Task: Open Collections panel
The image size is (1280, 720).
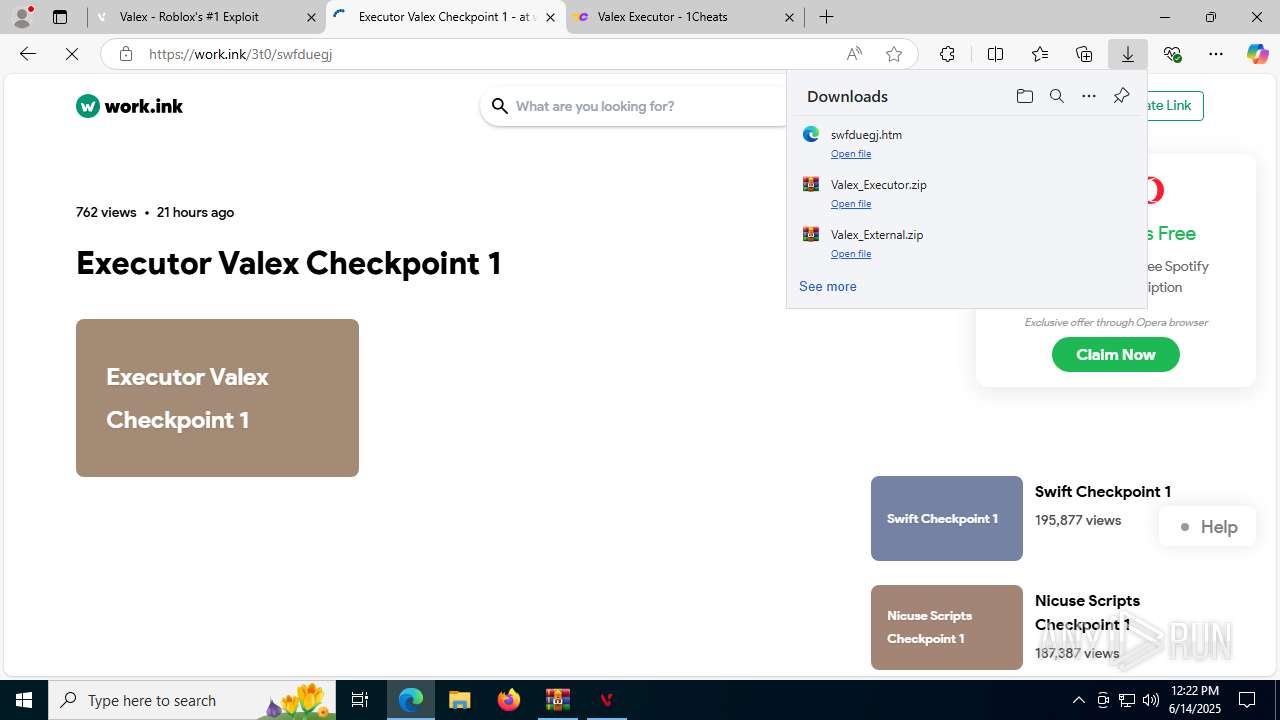Action: [1084, 54]
